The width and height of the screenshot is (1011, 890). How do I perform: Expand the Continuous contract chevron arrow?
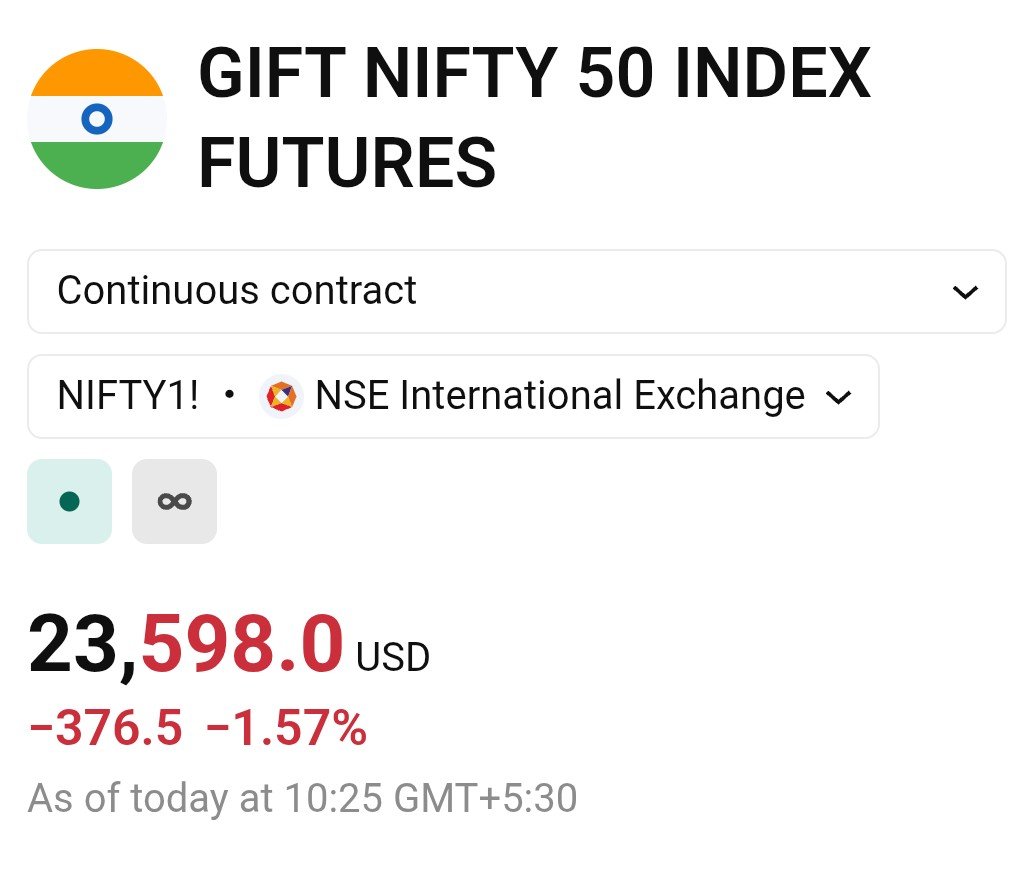click(965, 292)
